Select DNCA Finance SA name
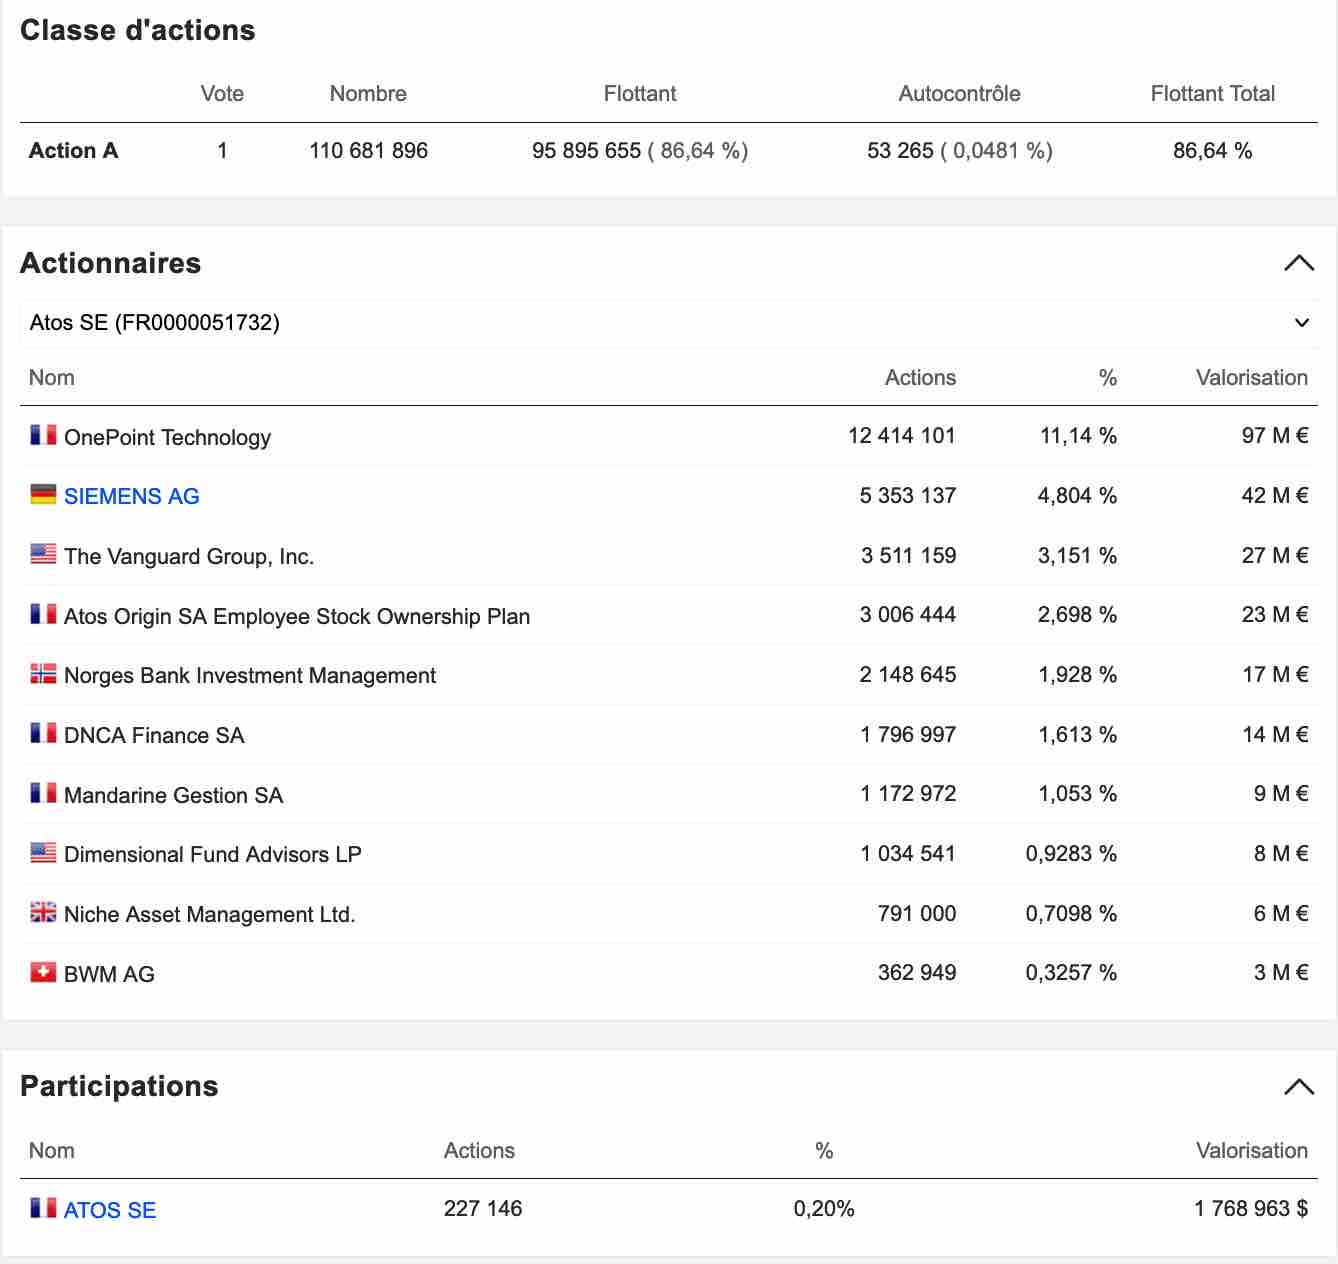This screenshot has height=1264, width=1338. point(154,735)
